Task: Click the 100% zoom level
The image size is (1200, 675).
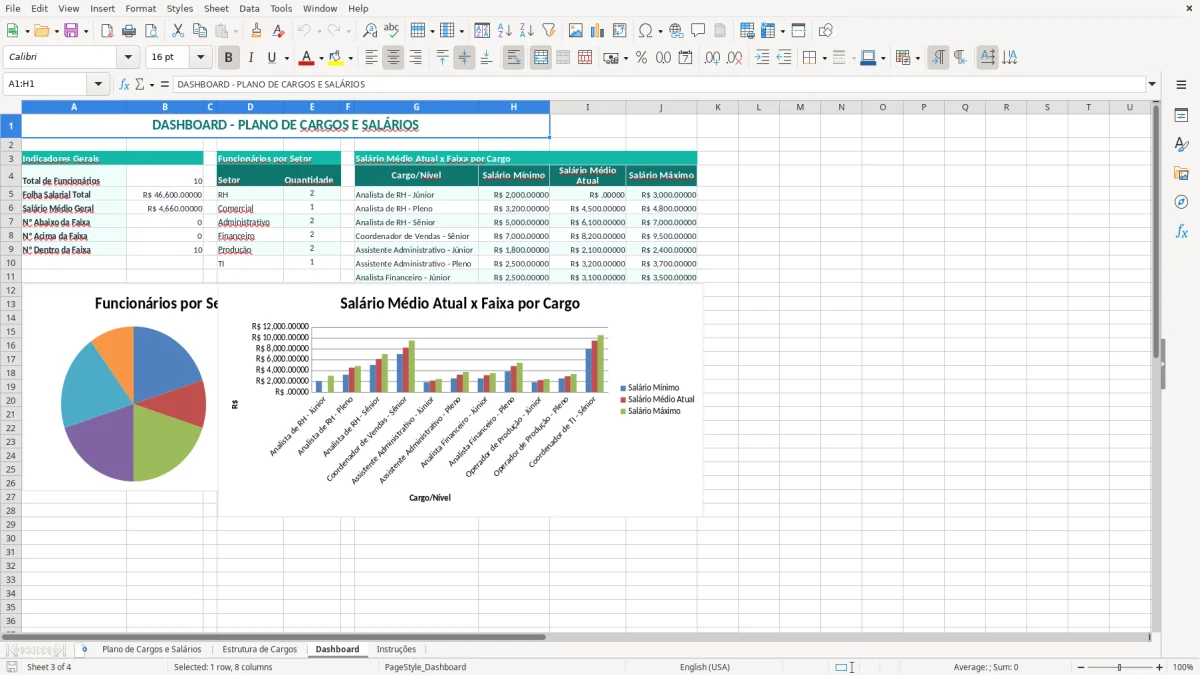Action: click(1183, 667)
